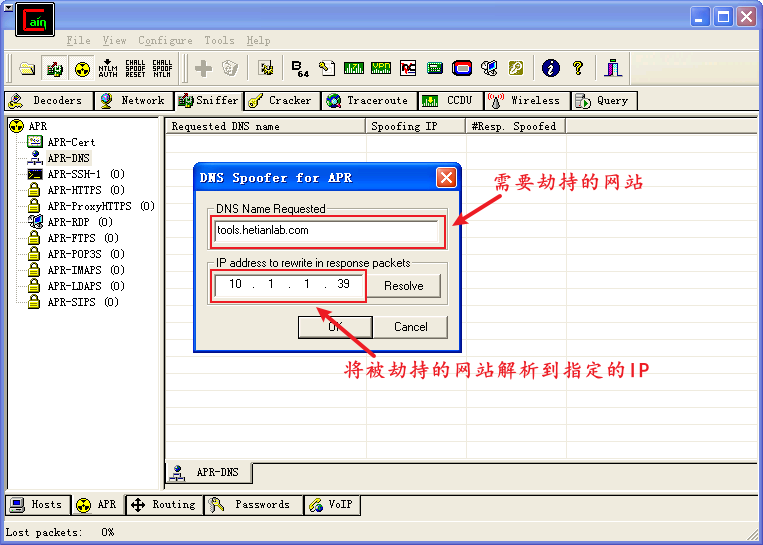The height and width of the screenshot is (545, 763).
Task: Open the key-and-page Access password decoder icon
Action: [327, 68]
